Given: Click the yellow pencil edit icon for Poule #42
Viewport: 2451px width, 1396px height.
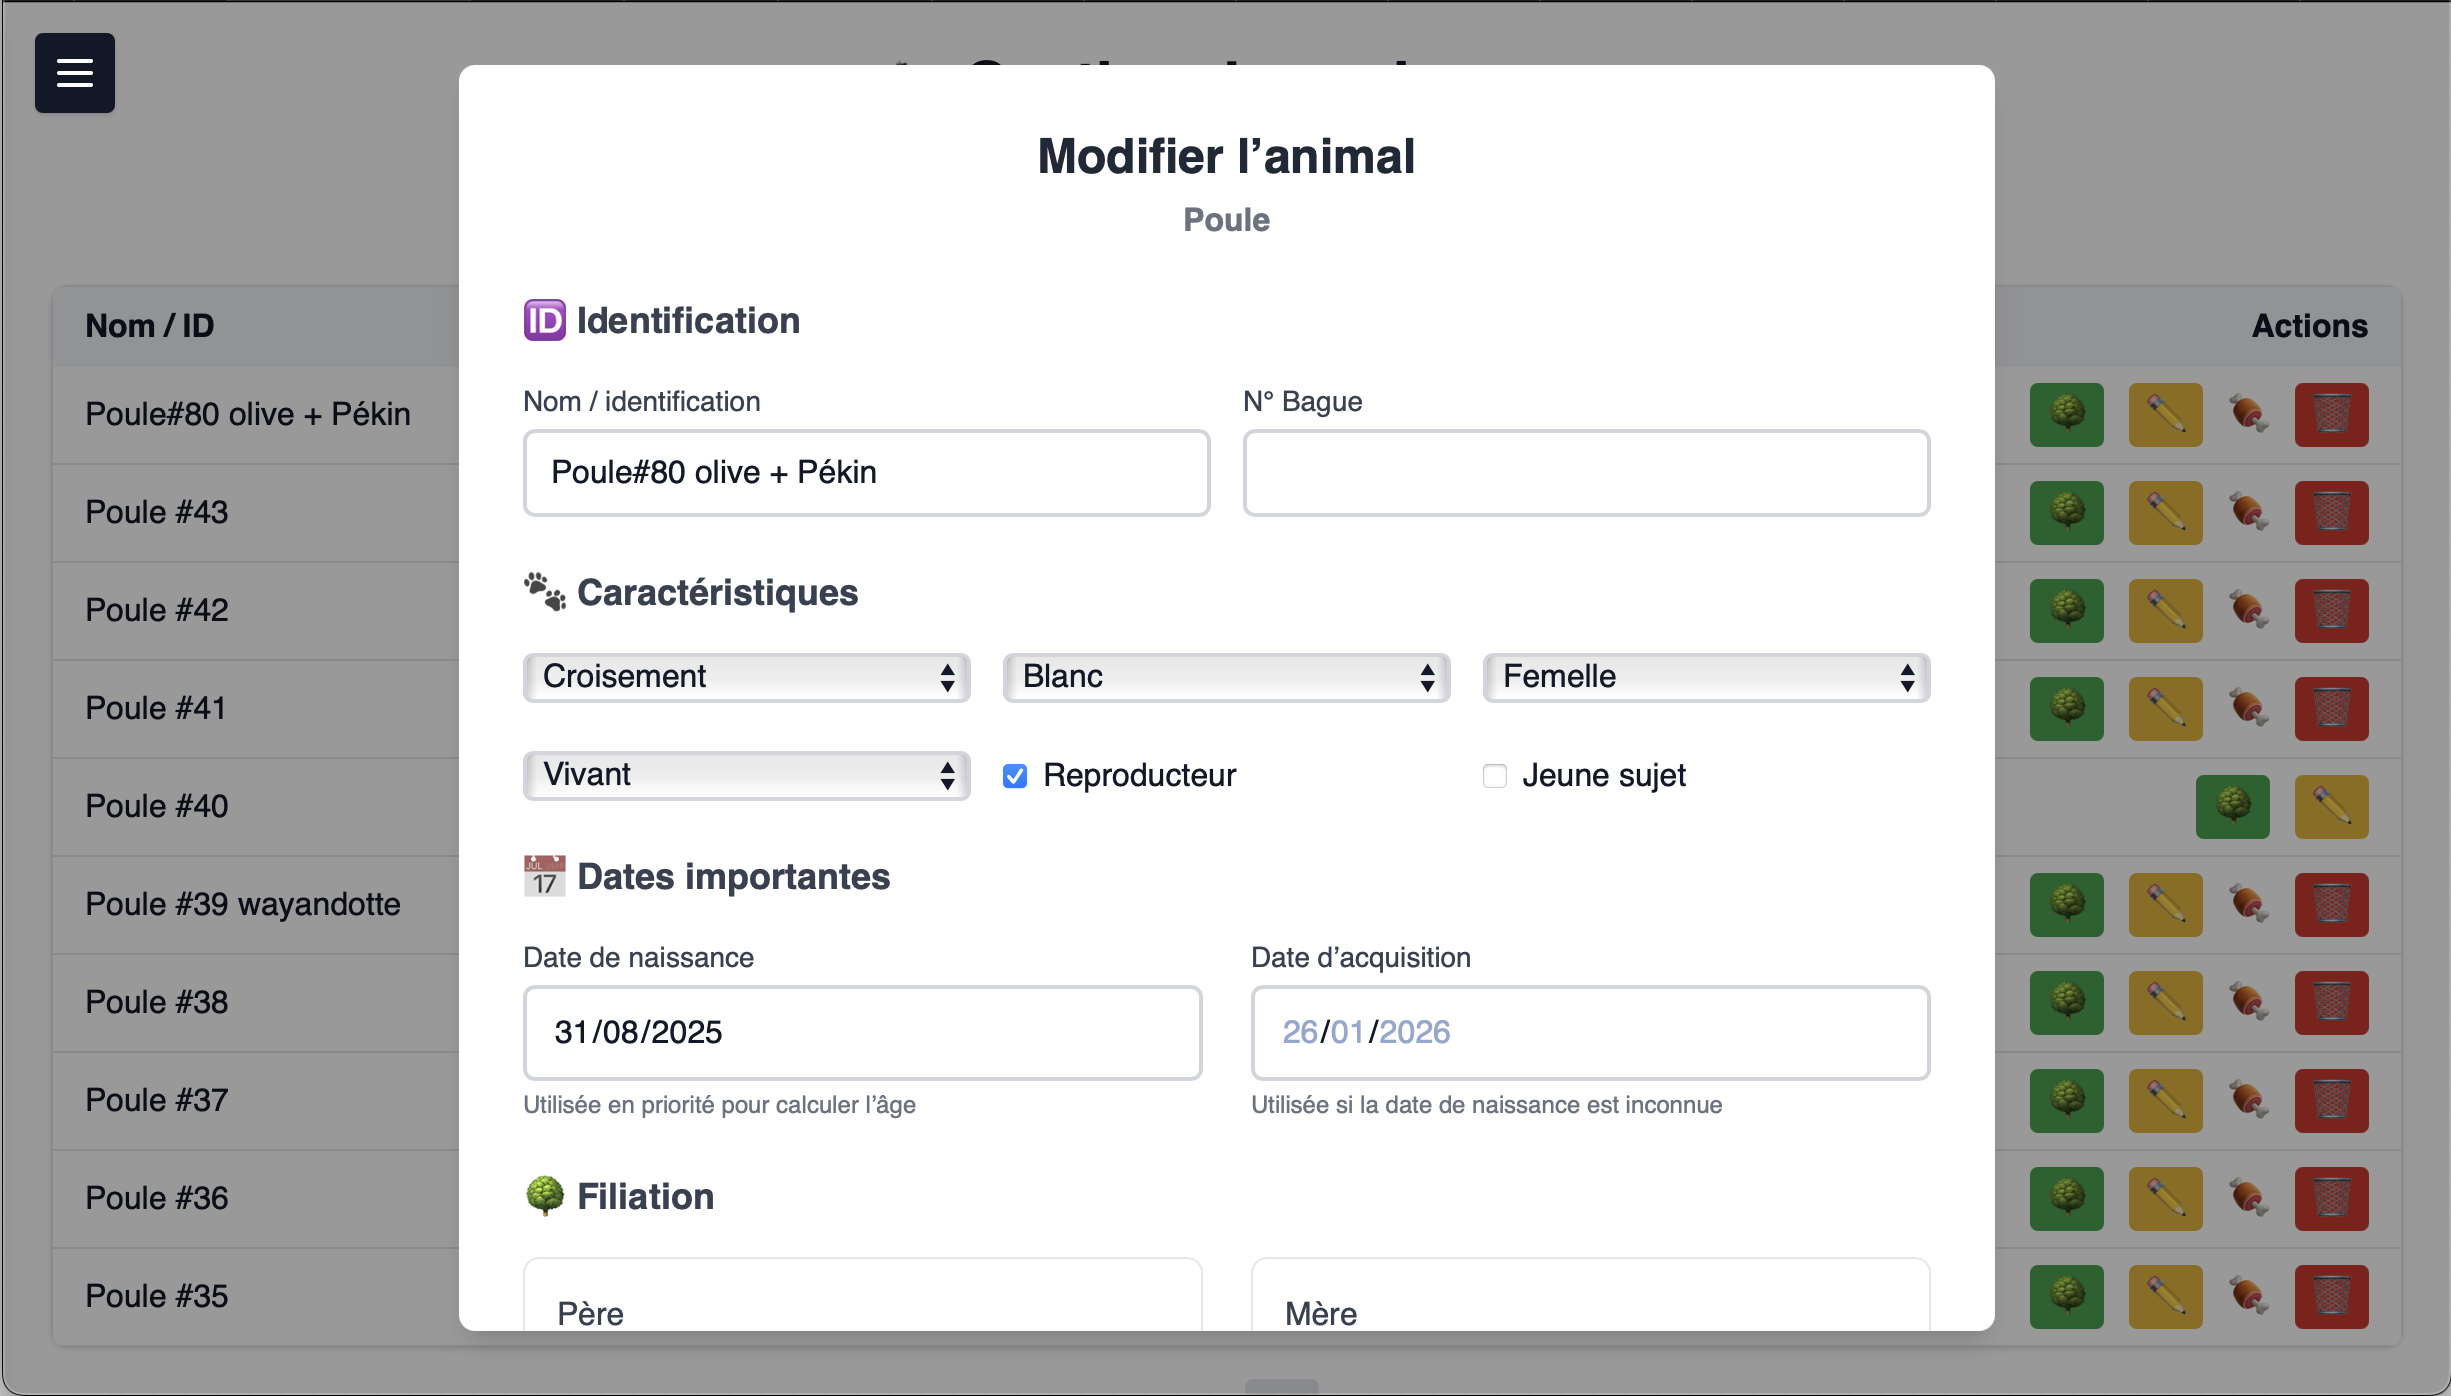Looking at the screenshot, I should (2165, 610).
